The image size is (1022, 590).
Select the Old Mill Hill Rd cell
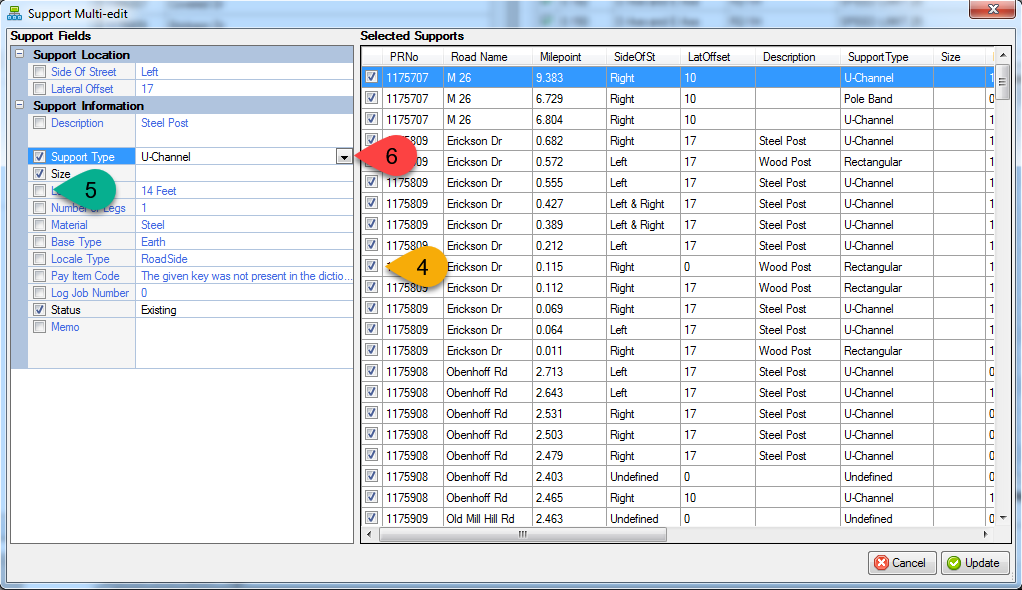488,519
